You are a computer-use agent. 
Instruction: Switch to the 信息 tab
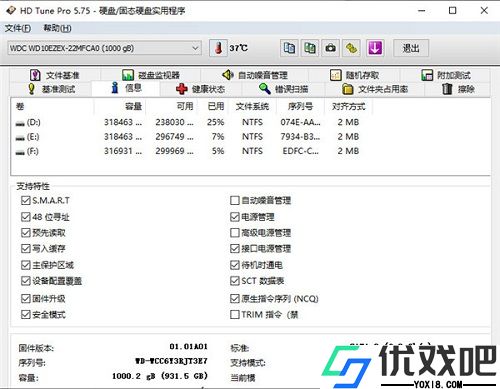tap(126, 88)
